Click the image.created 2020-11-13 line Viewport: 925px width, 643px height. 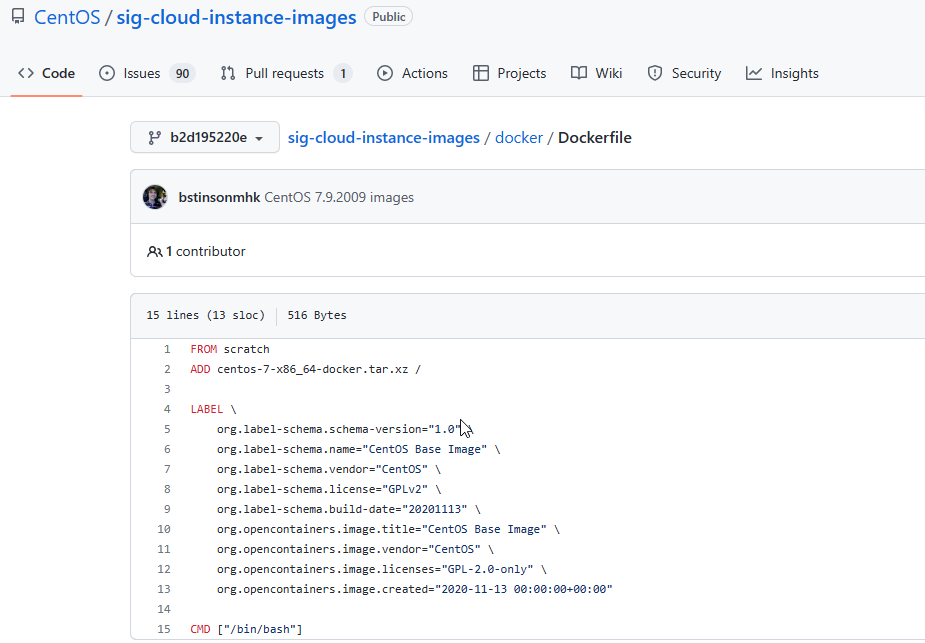pyautogui.click(x=415, y=589)
